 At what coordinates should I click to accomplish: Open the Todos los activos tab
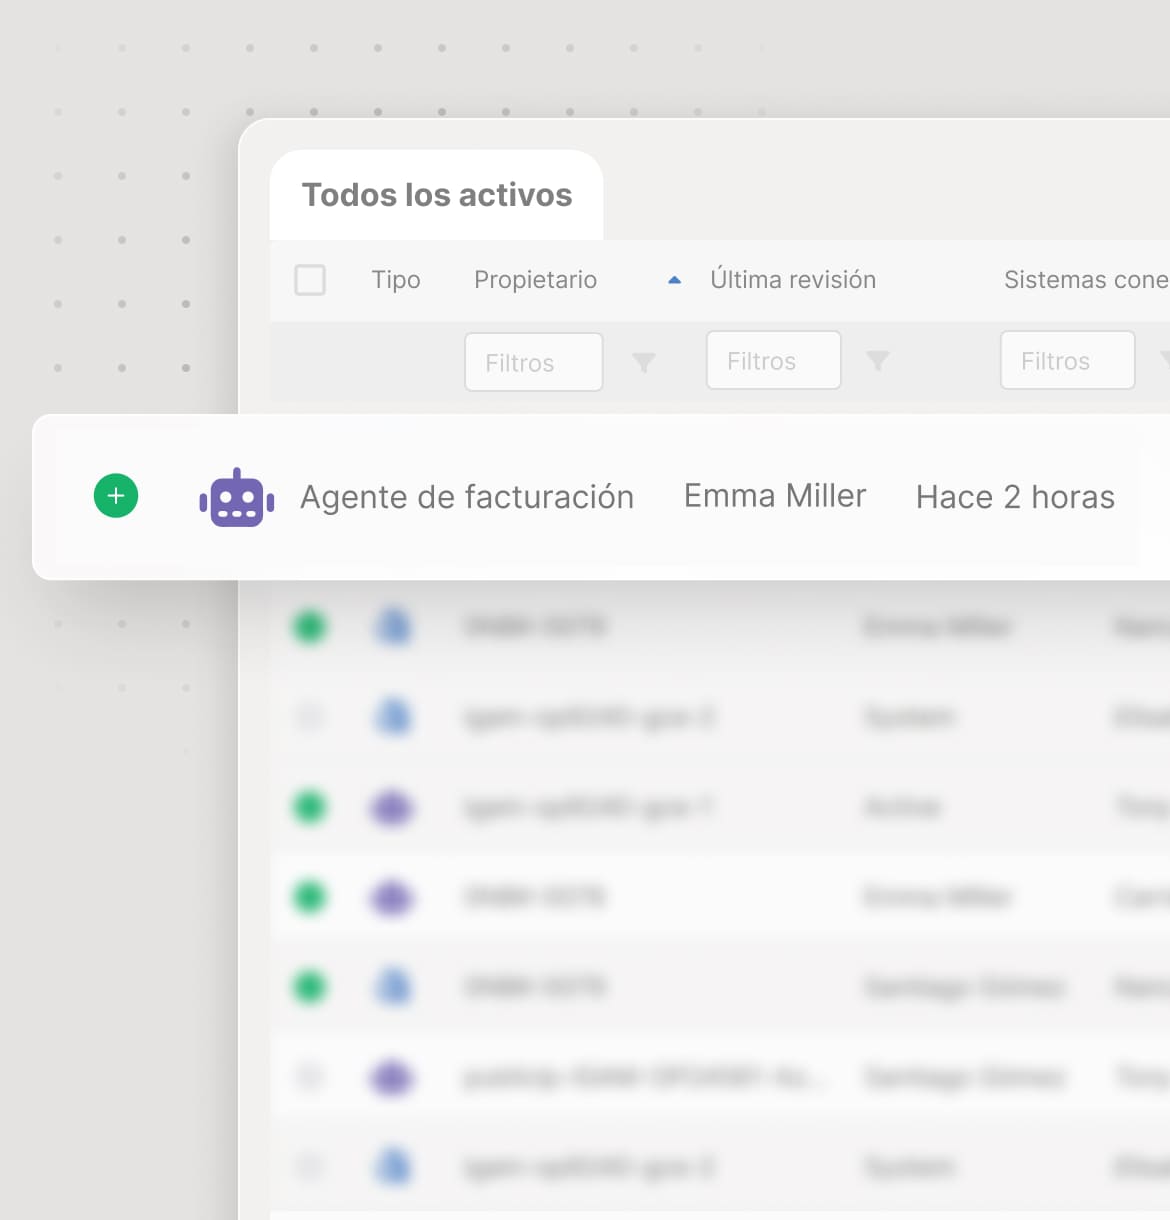[x=437, y=195]
